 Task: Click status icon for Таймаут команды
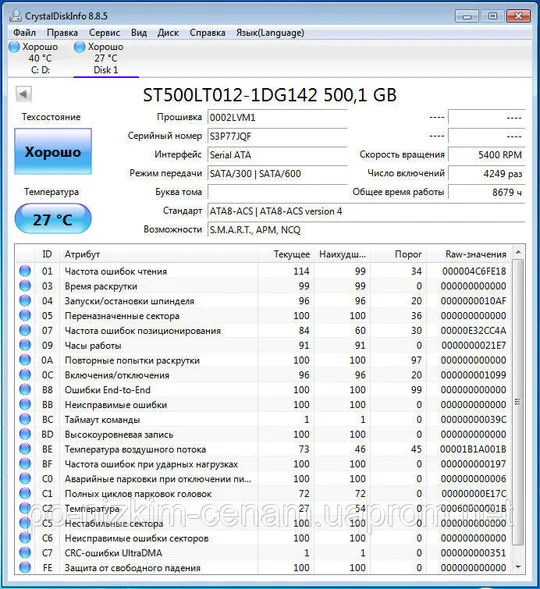pyautogui.click(x=25, y=419)
